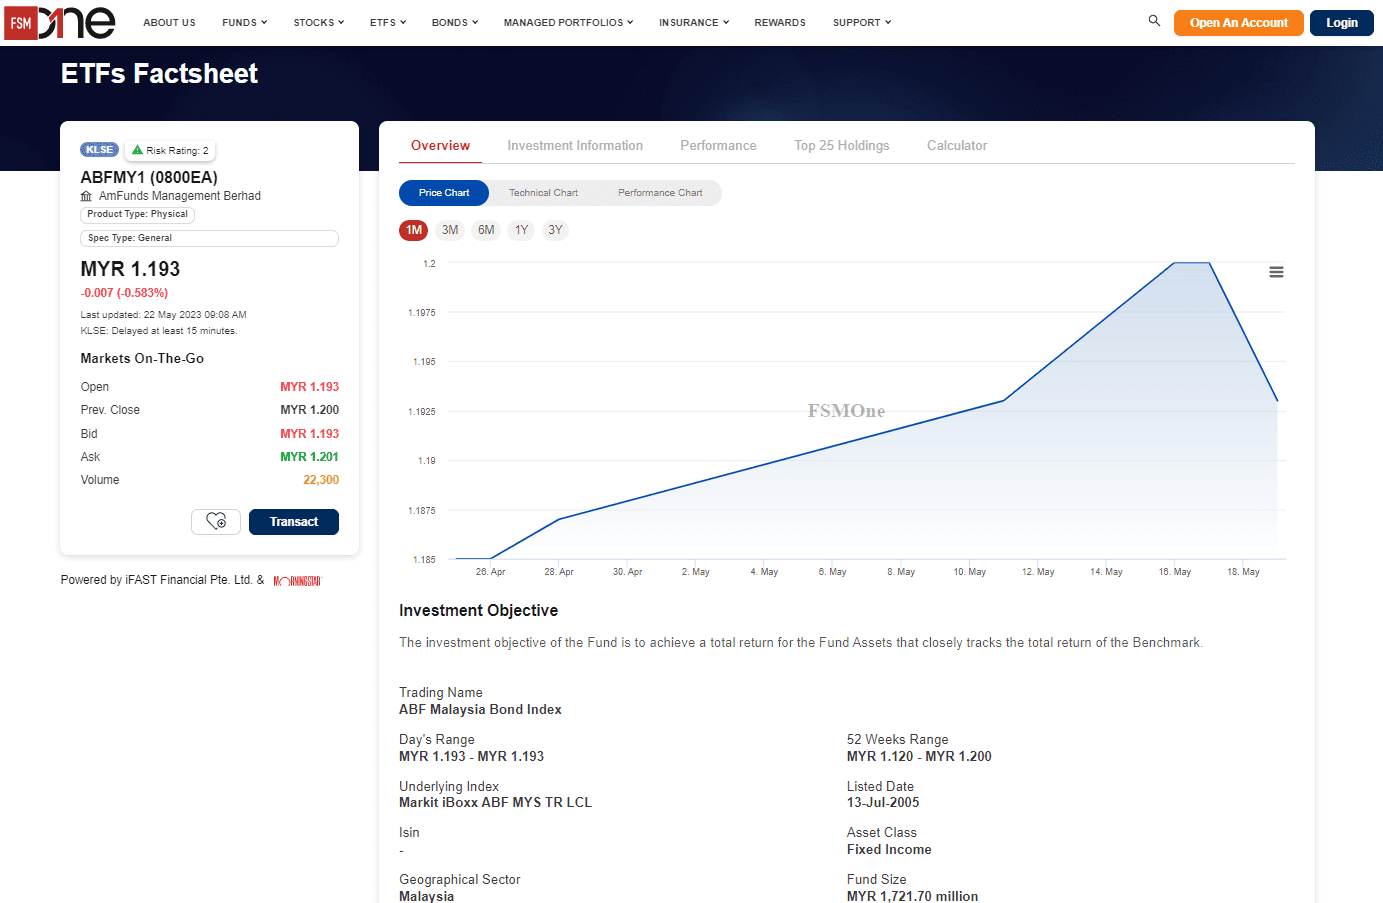The width and height of the screenshot is (1383, 903).
Task: Switch to Performance Chart view
Action: (660, 193)
